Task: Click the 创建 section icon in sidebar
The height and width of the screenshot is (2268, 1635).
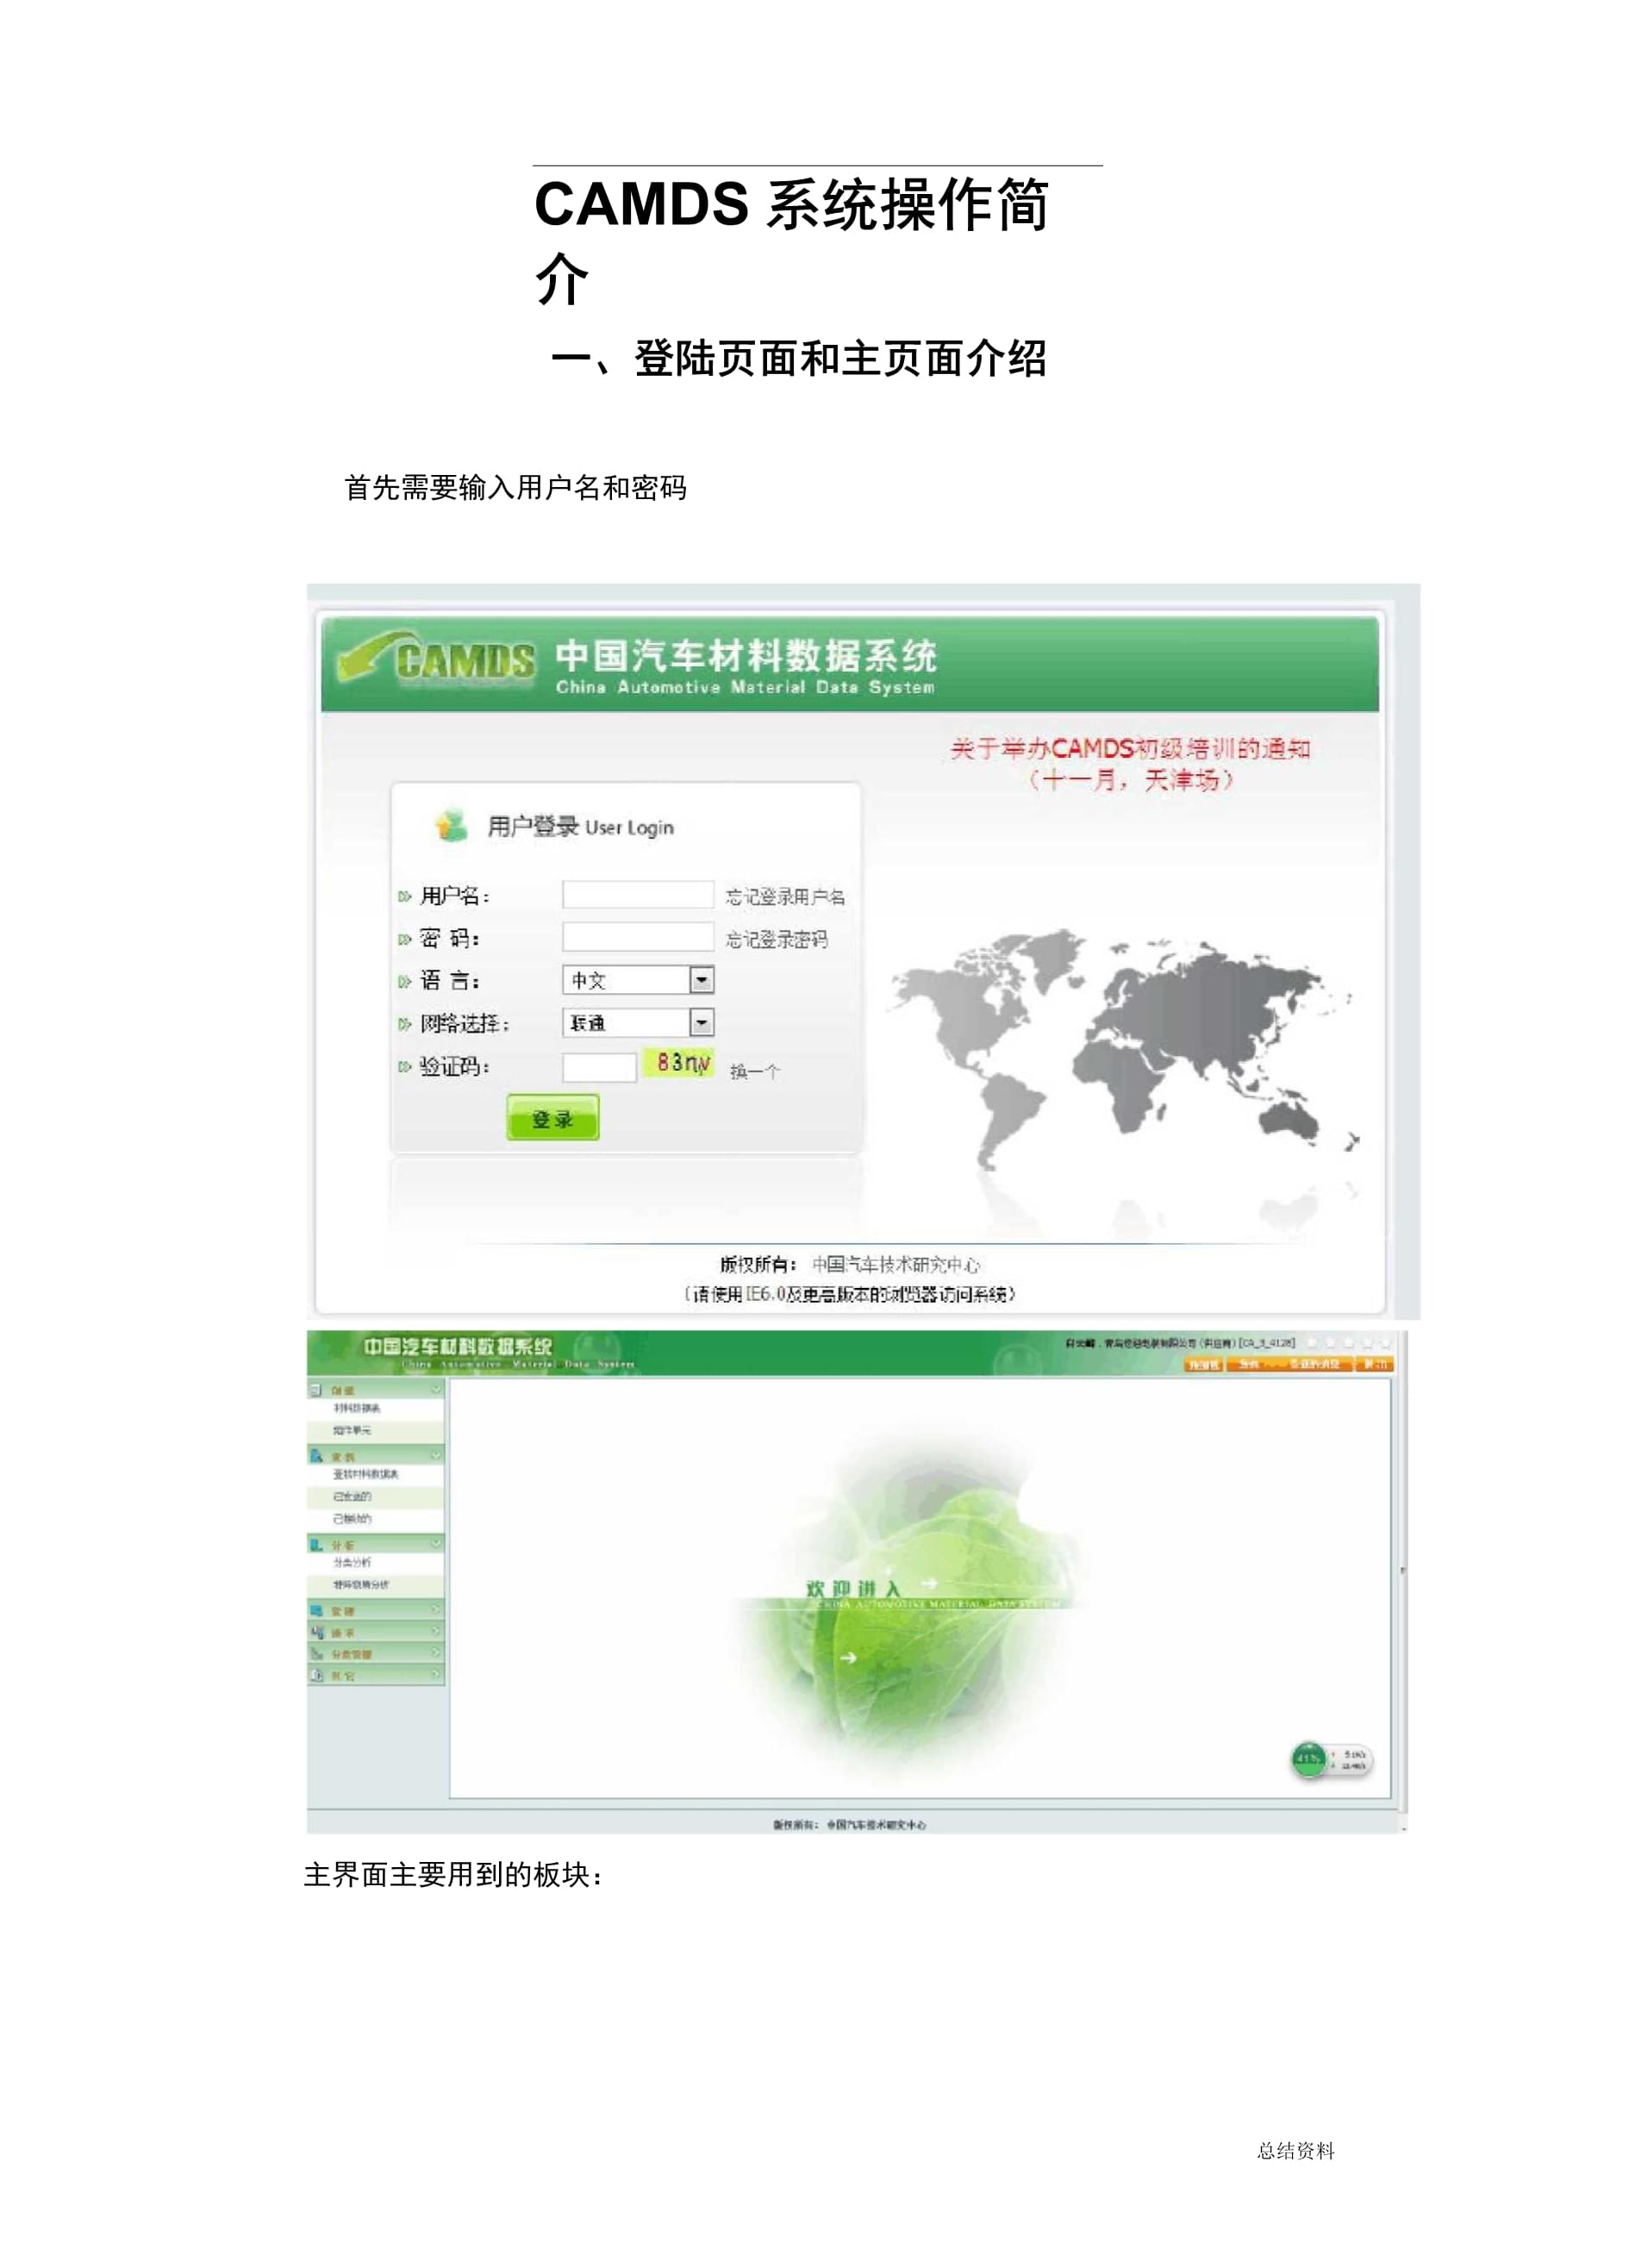Action: pos(316,1390)
